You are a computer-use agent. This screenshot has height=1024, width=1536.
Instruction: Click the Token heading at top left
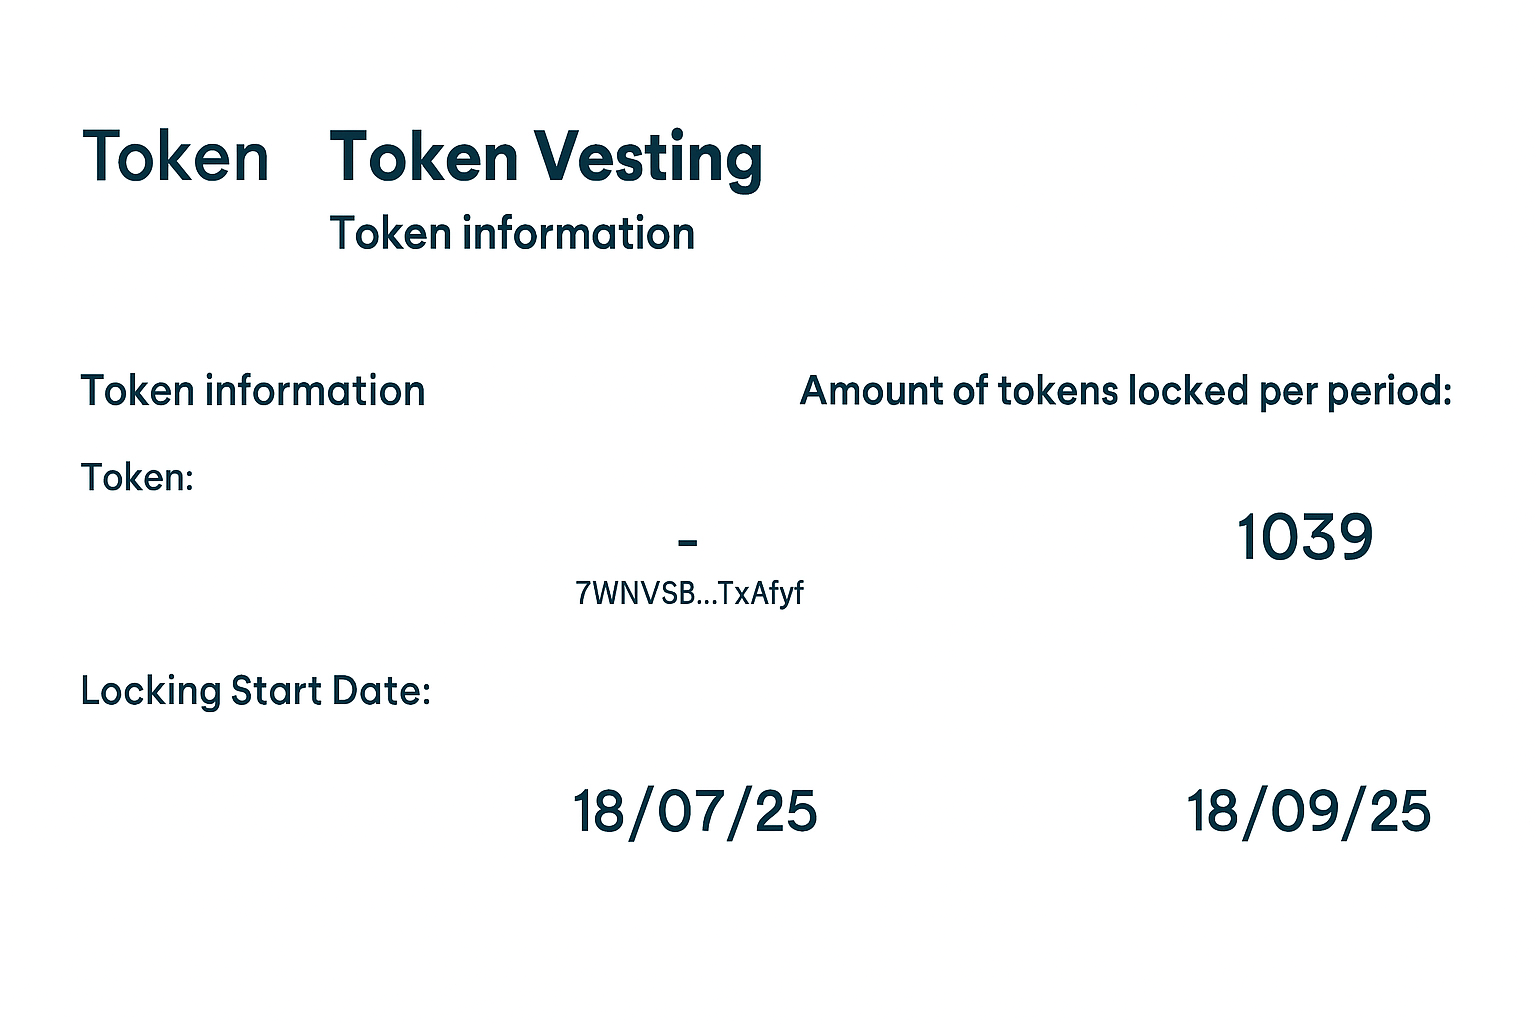point(176,157)
